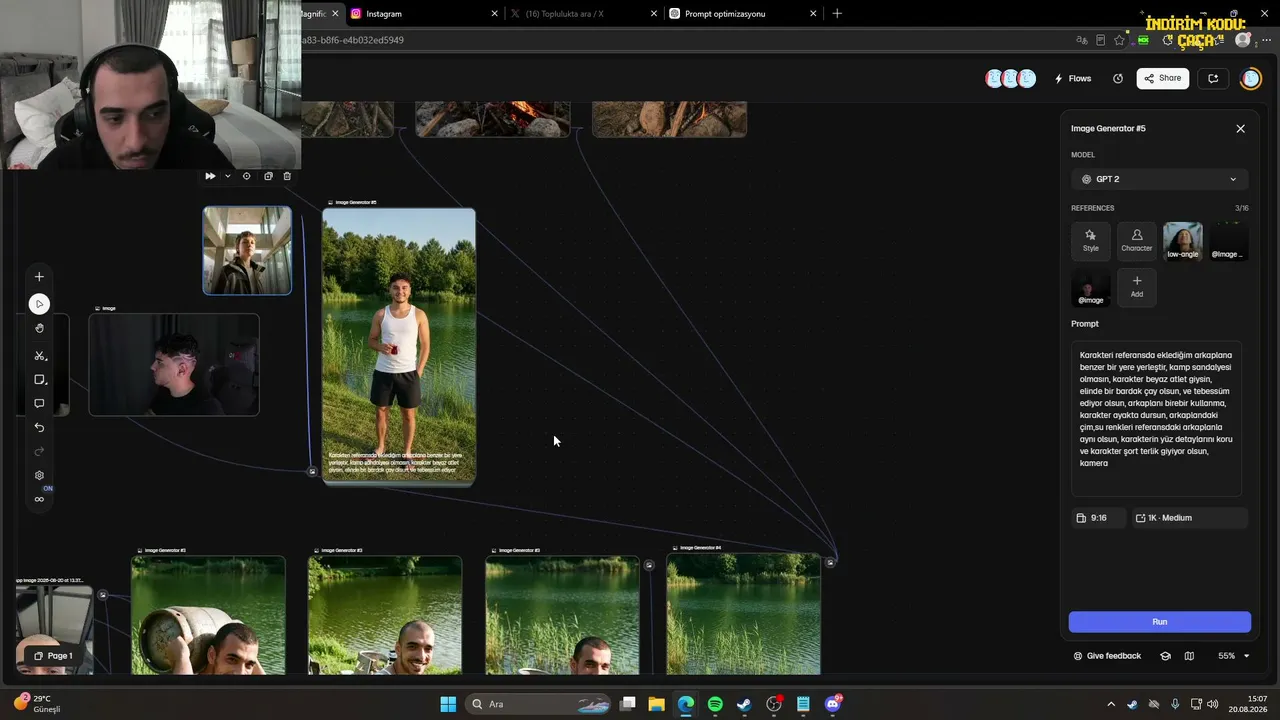Duplicate the selected node
This screenshot has width=1280, height=720.
coord(268,176)
